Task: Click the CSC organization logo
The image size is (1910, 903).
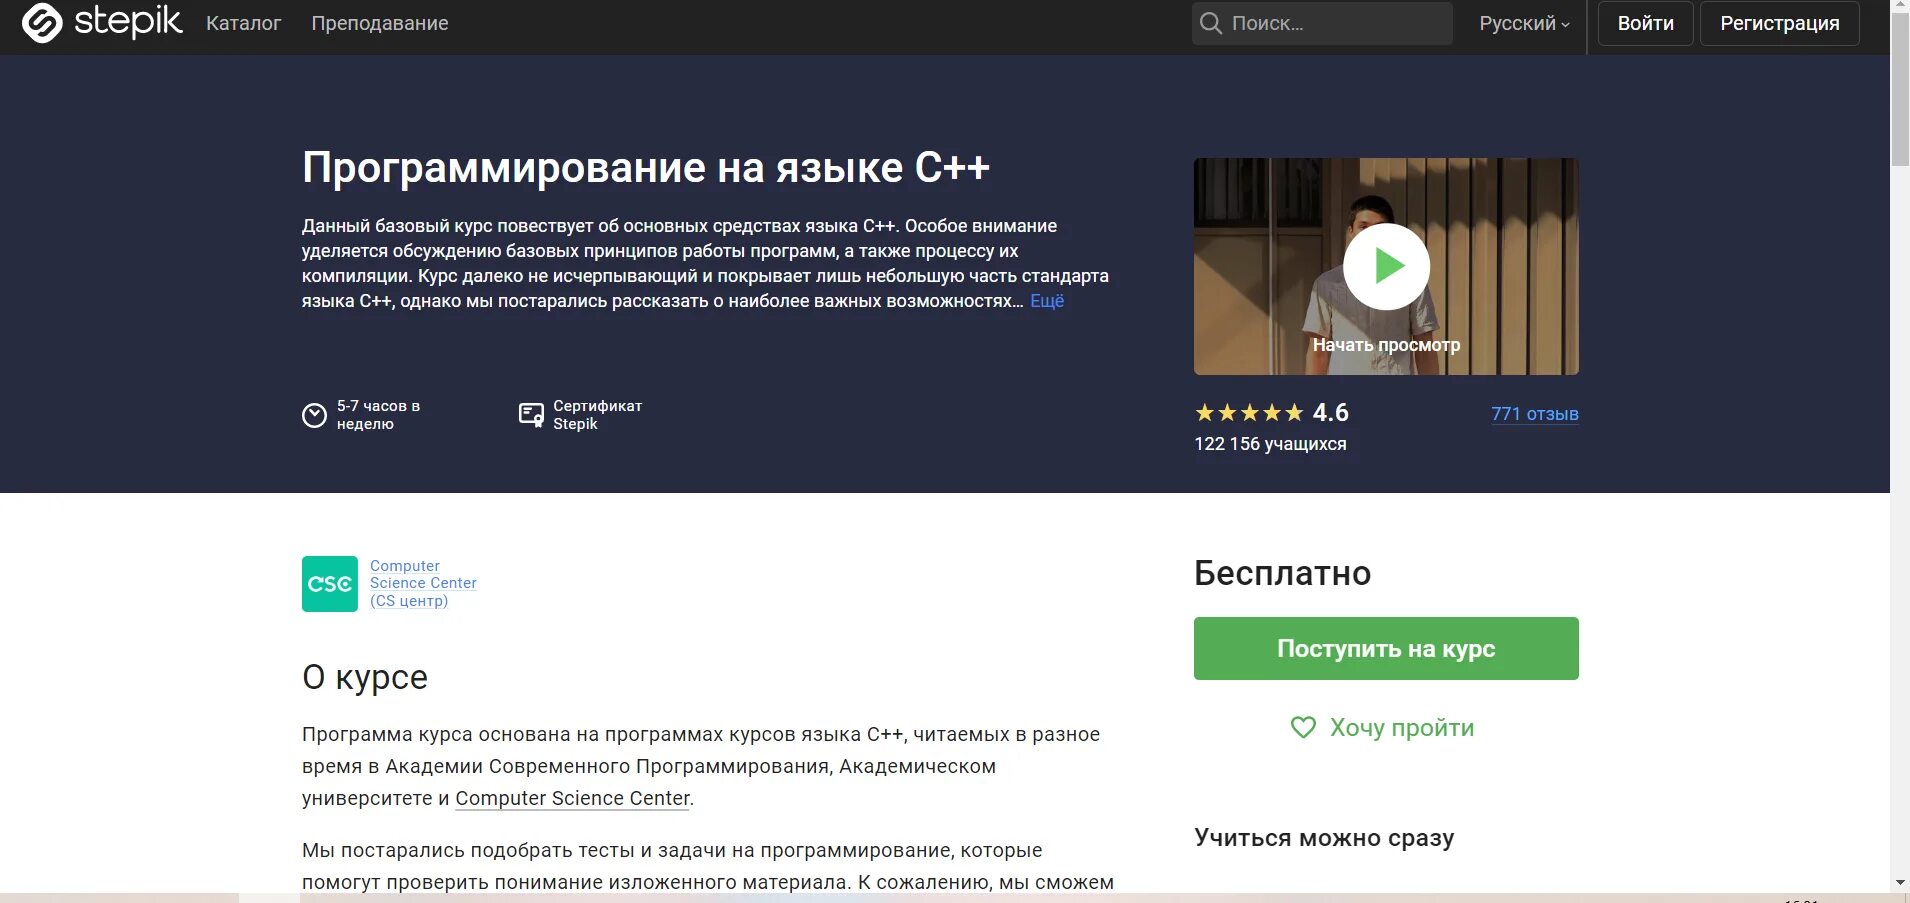Action: tap(330, 584)
